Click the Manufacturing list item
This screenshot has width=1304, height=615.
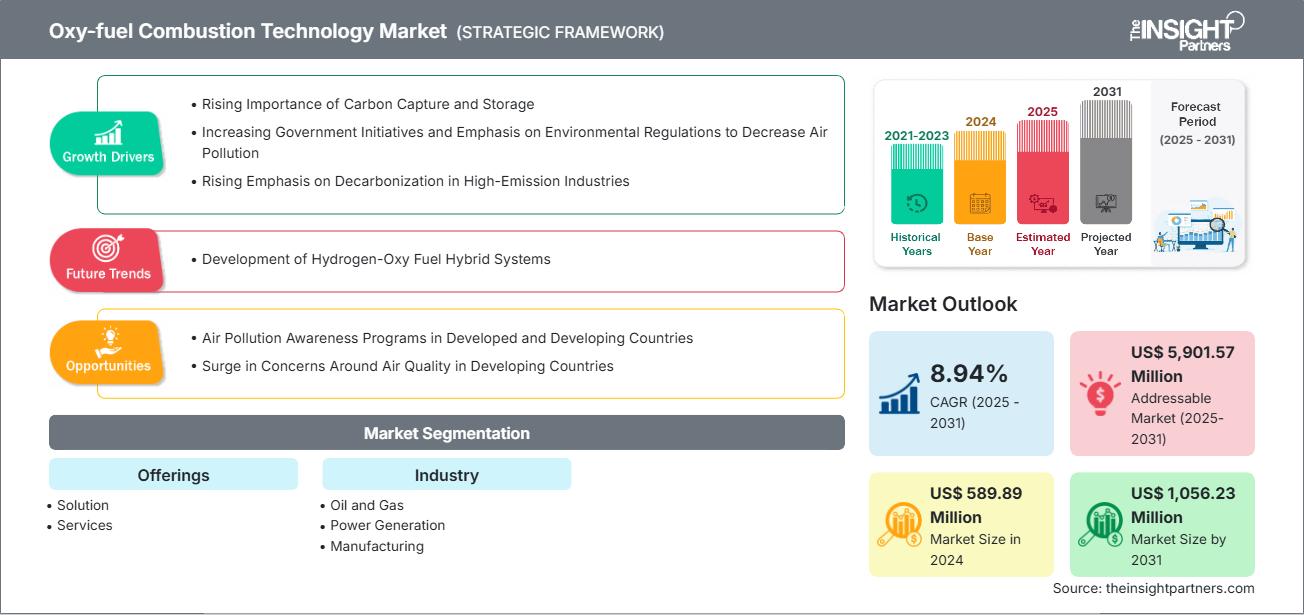(377, 546)
